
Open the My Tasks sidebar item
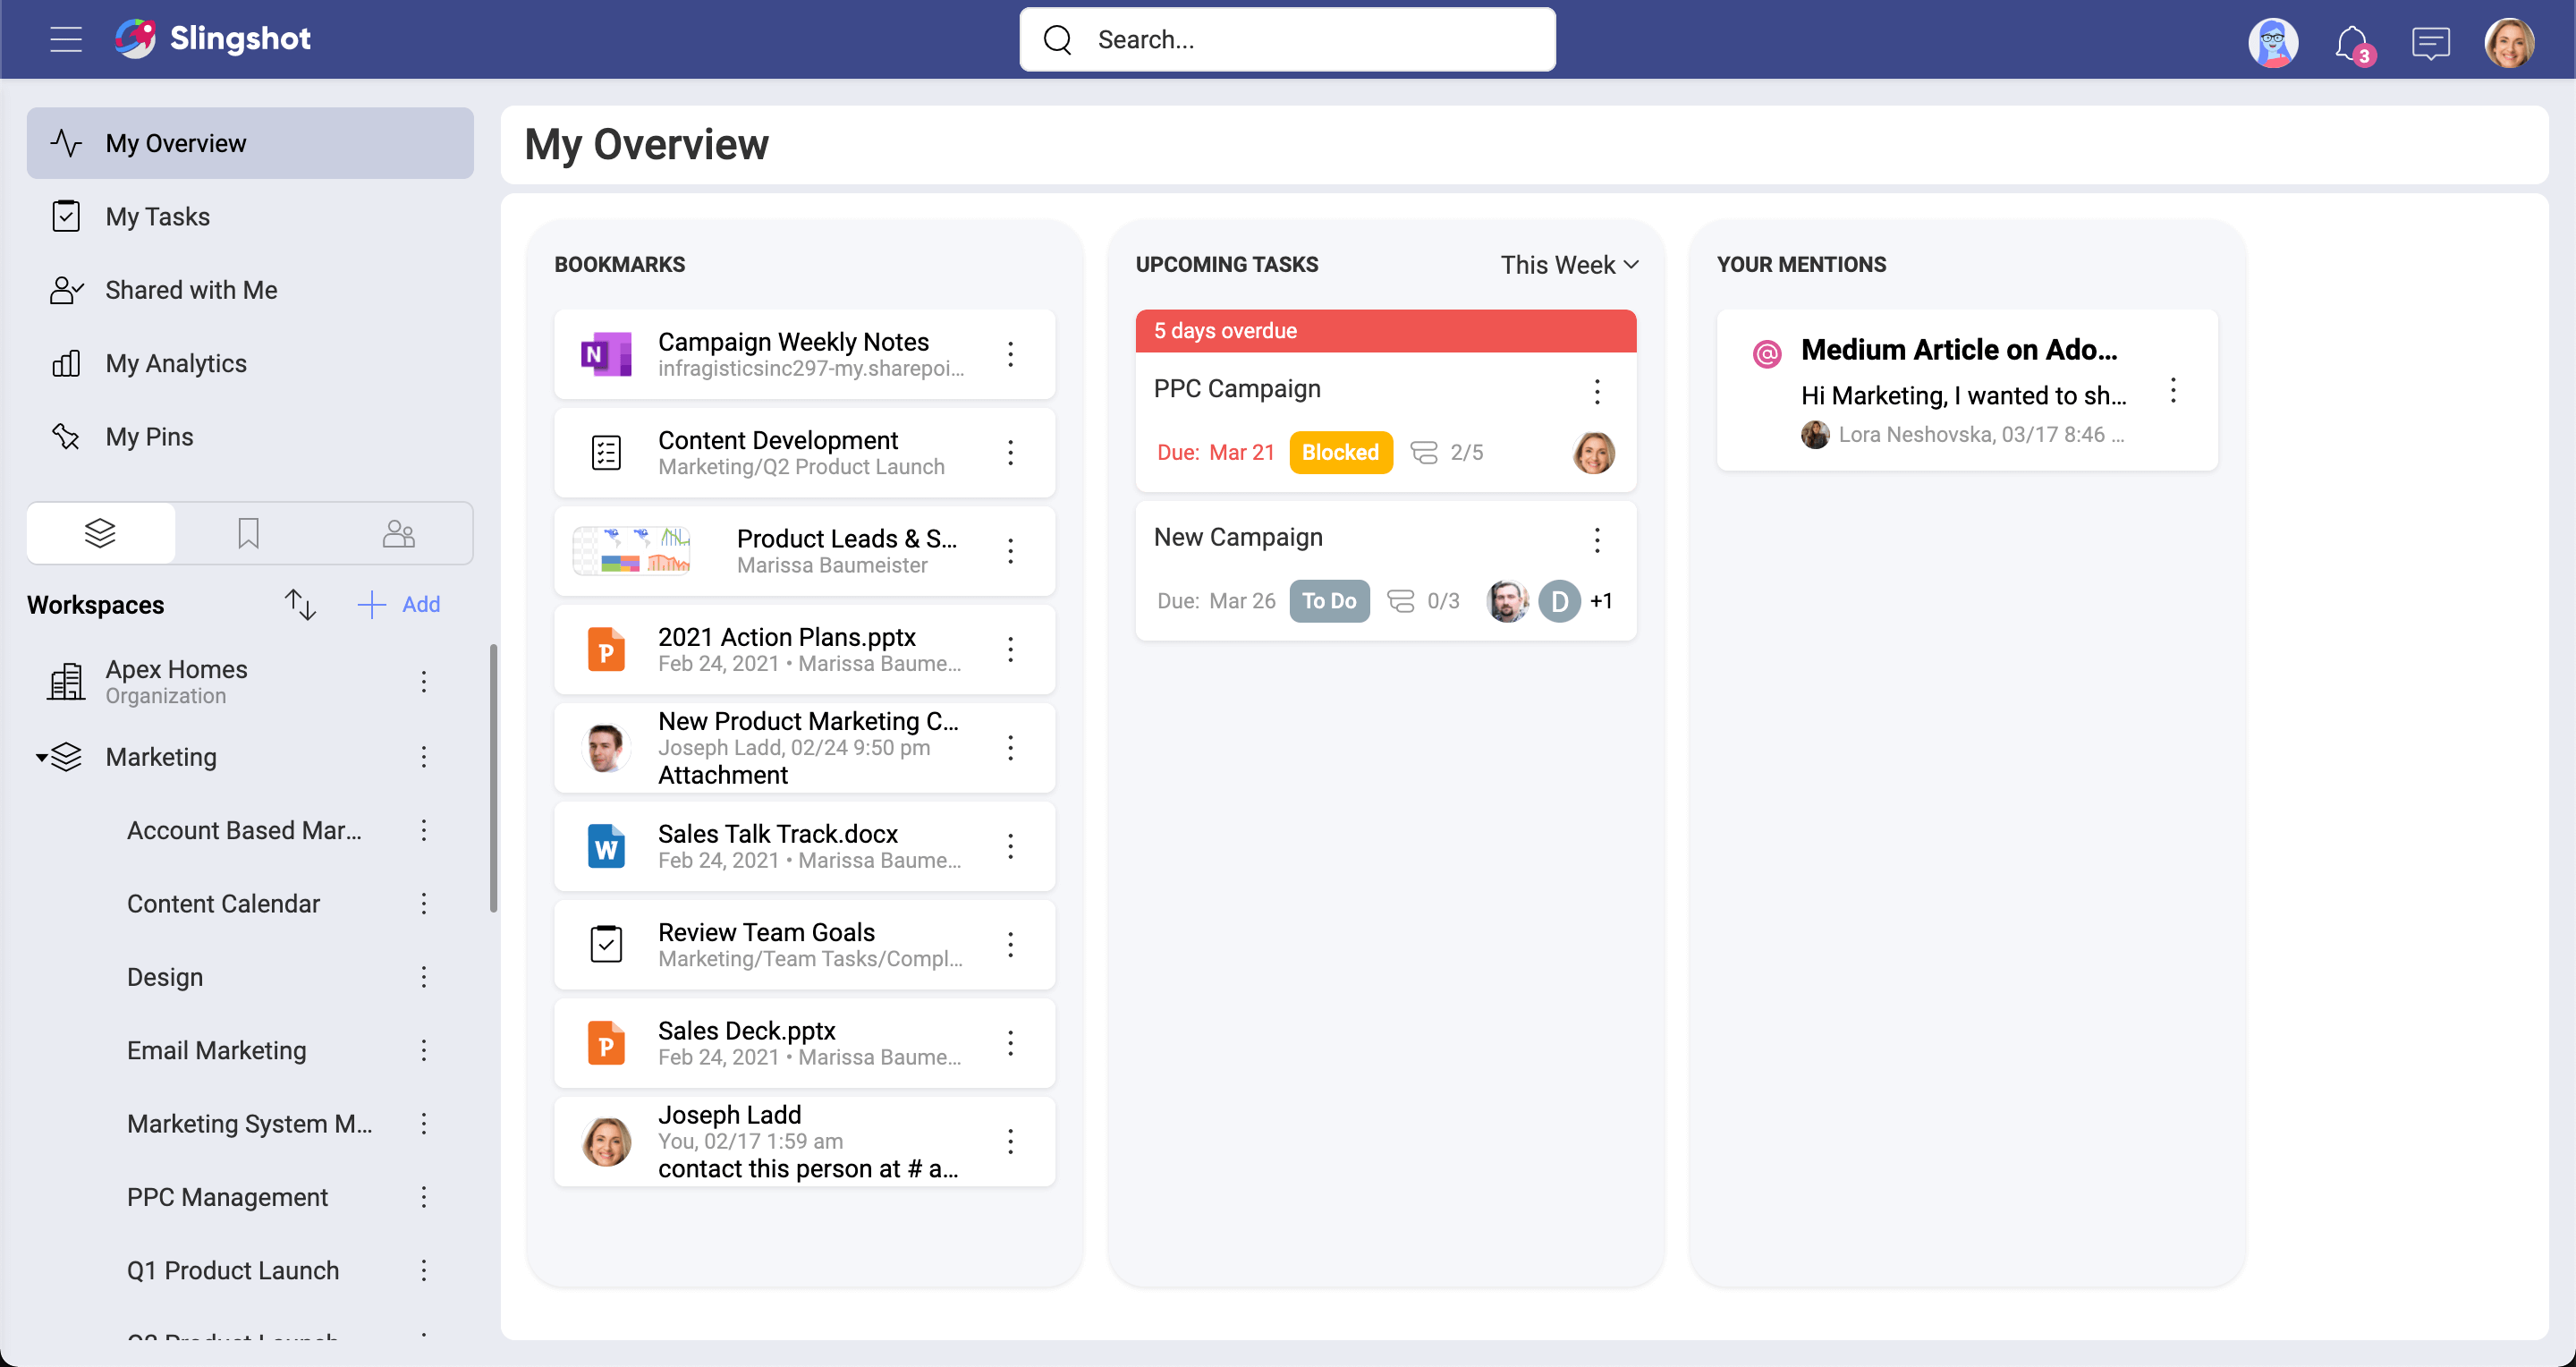click(x=157, y=216)
